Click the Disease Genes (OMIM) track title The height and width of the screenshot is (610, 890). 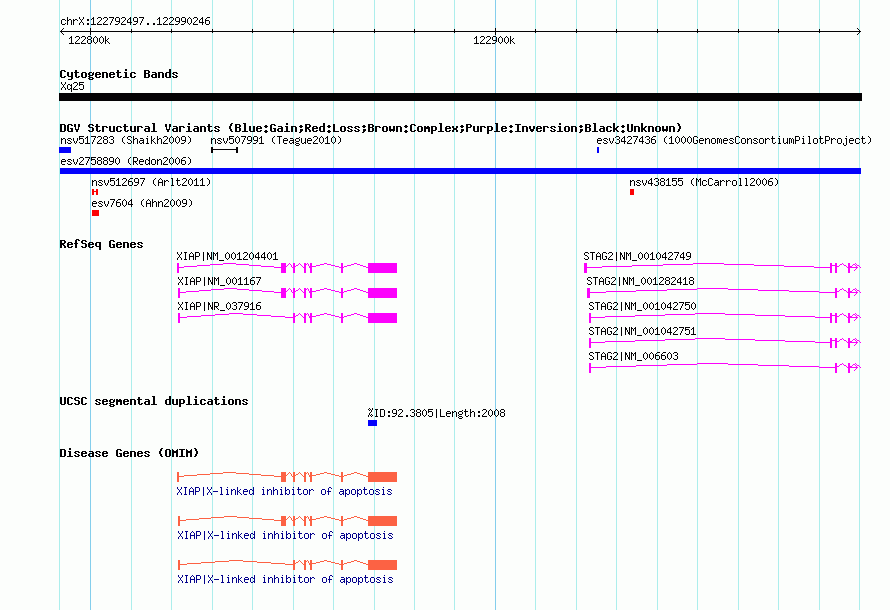(129, 453)
